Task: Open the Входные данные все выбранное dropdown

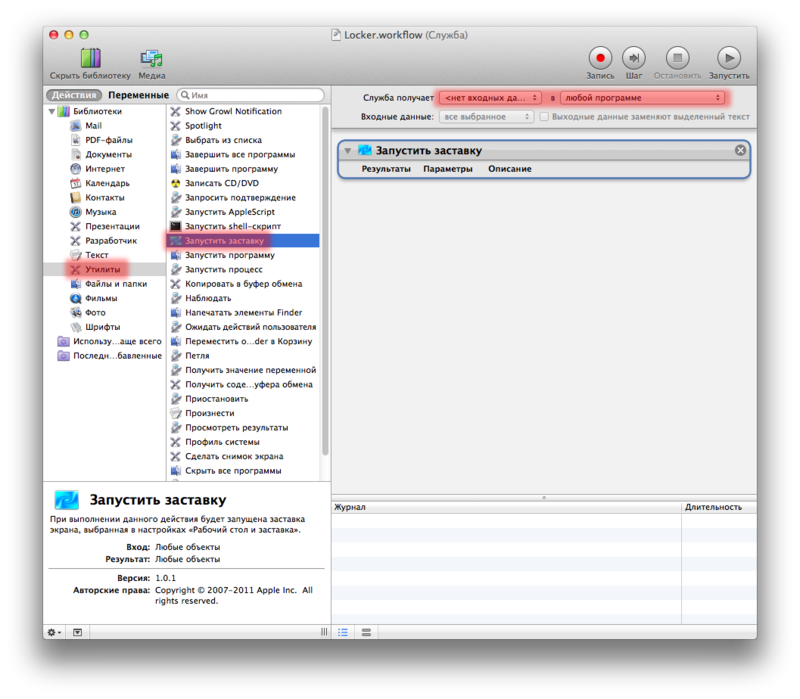Action: (486, 116)
